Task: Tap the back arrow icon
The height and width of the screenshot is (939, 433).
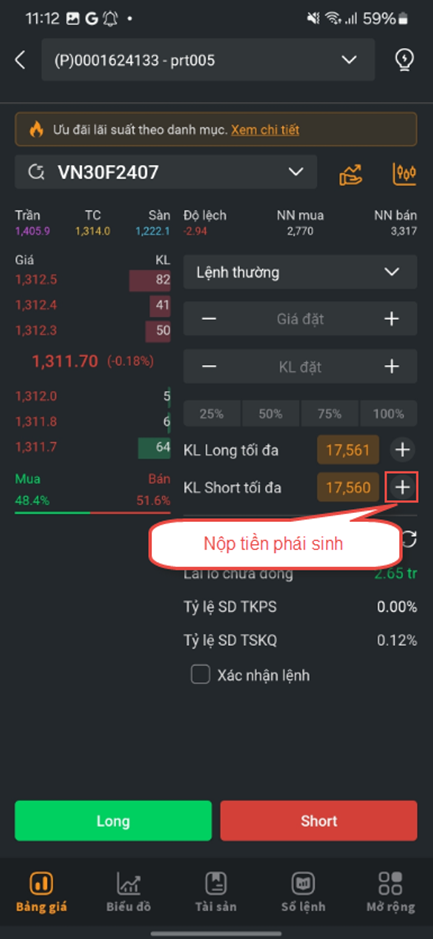Action: (20, 60)
